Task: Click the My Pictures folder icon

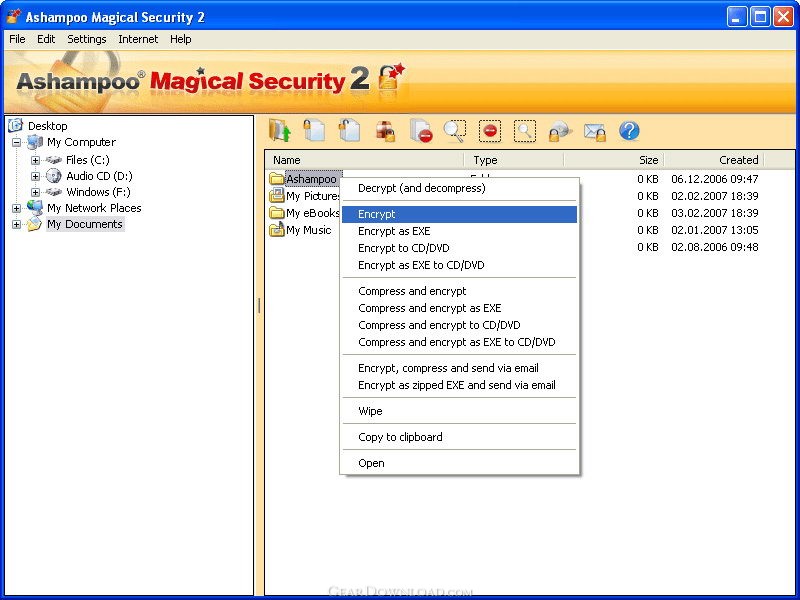Action: pyautogui.click(x=277, y=195)
